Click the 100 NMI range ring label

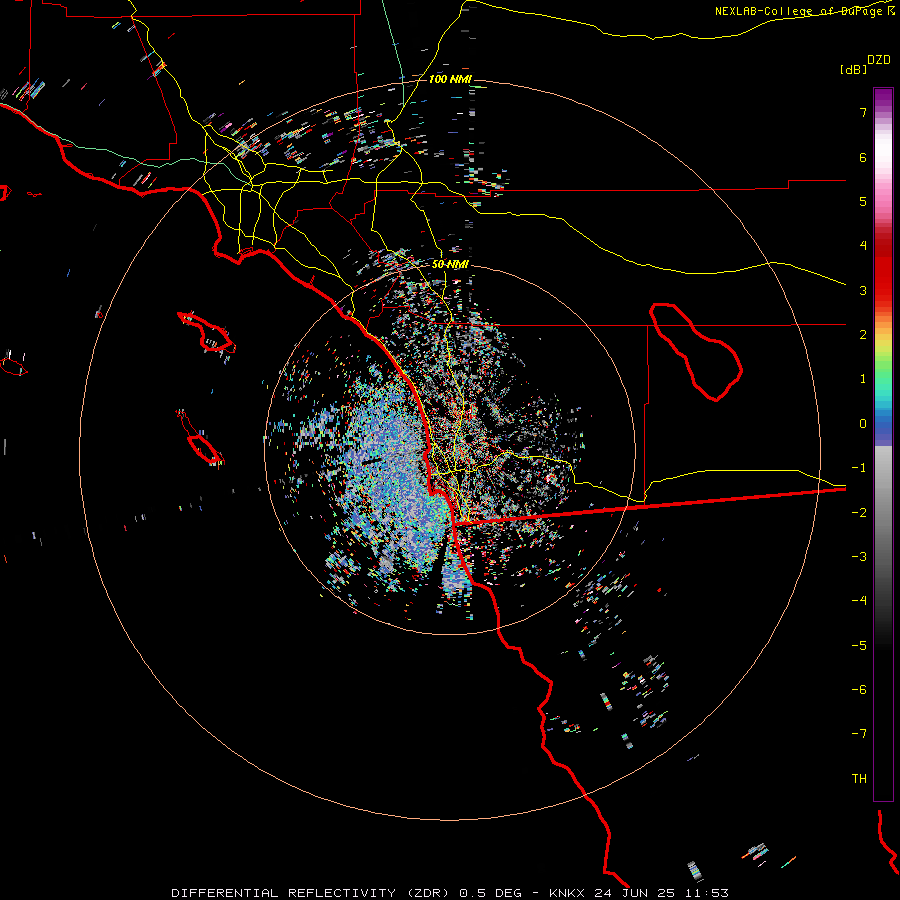450,79
